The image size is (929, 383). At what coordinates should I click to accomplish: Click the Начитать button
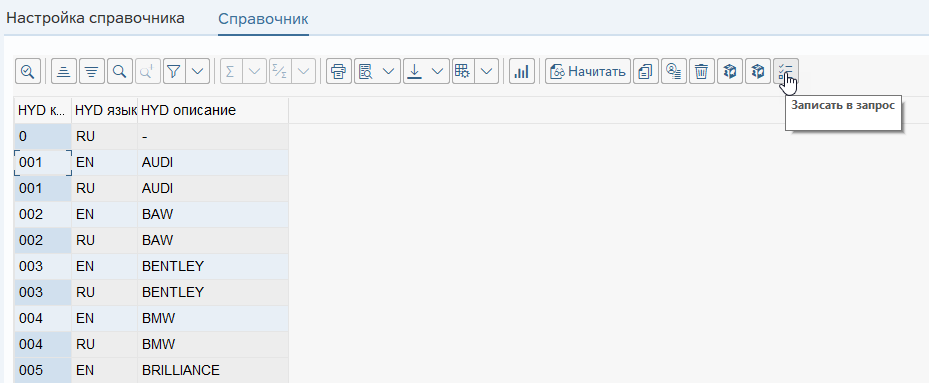pyautogui.click(x=588, y=72)
